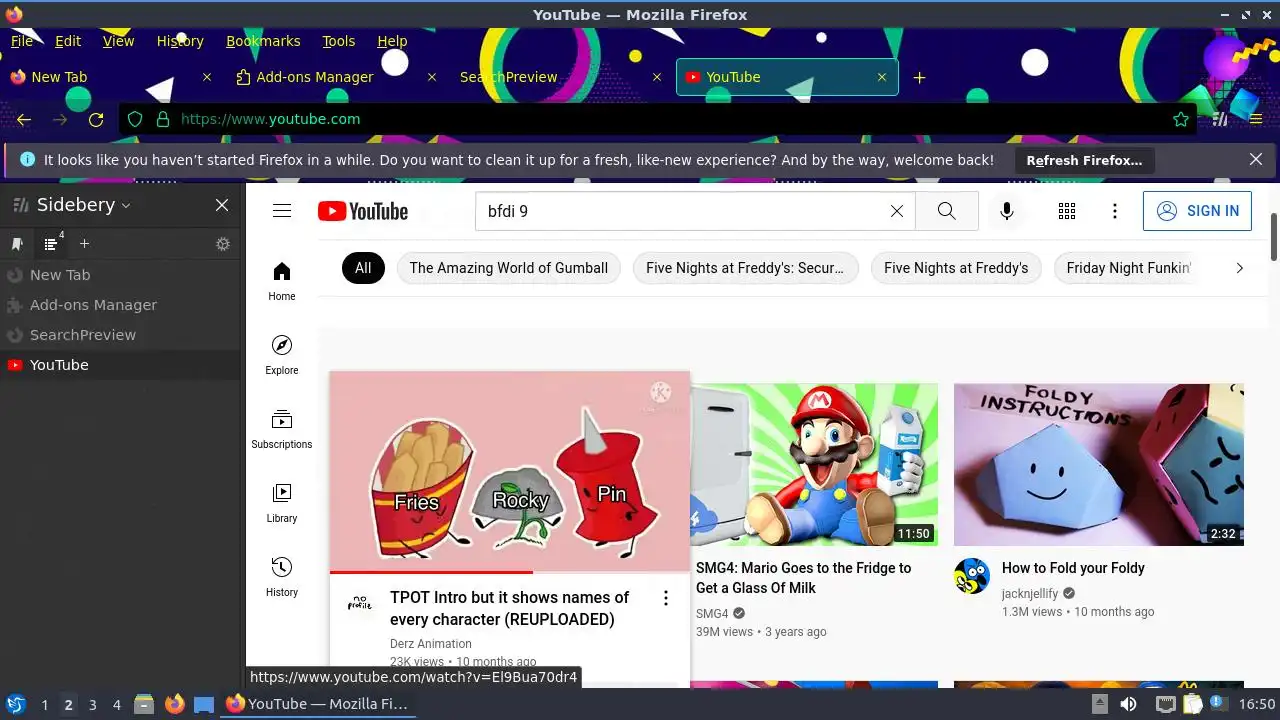The height and width of the screenshot is (720, 1280).
Task: Open the File menu
Action: [x=22, y=41]
